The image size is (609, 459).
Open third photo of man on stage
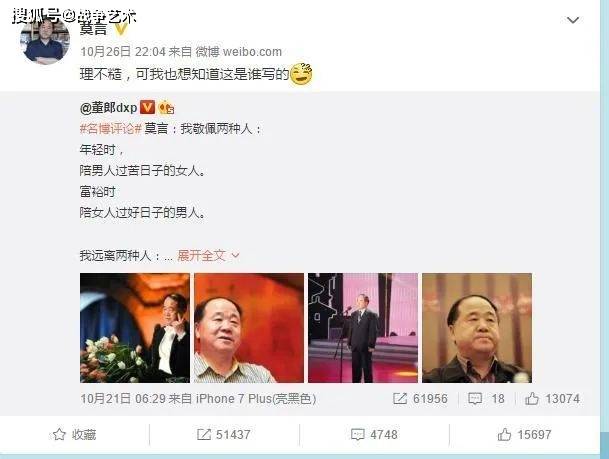click(363, 328)
